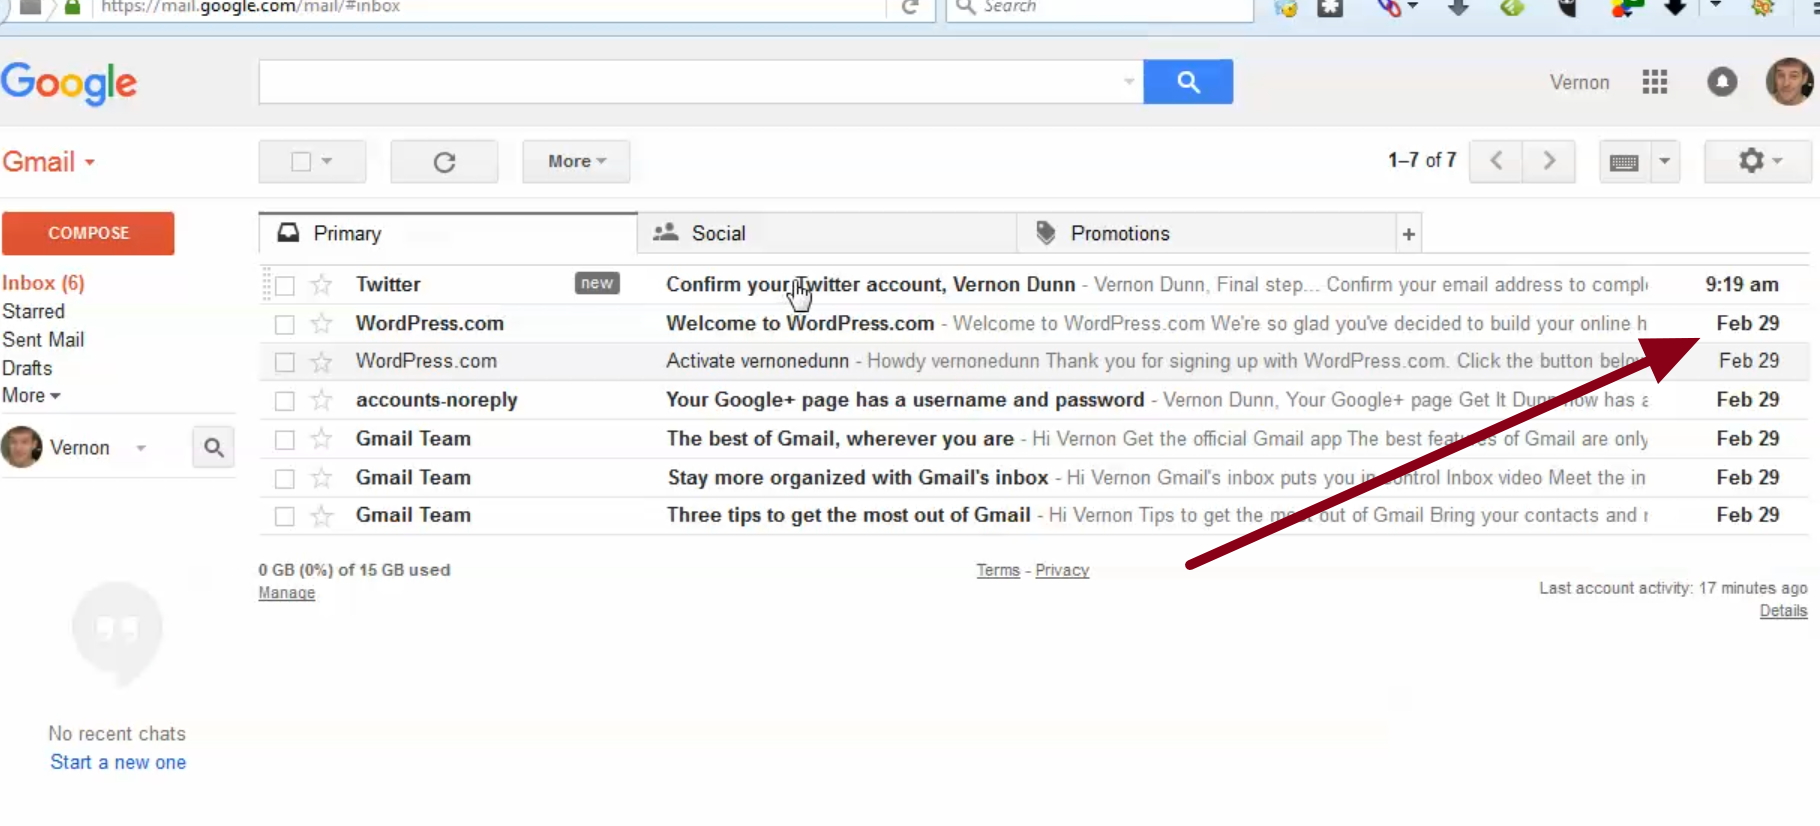Star the Three tips email

click(x=321, y=516)
